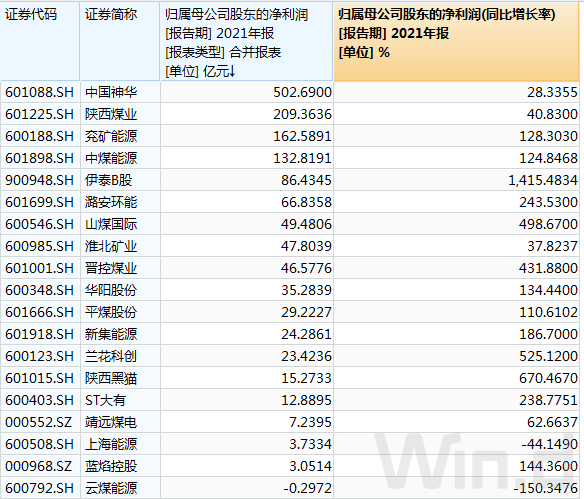Select the 兰花科创 row name
The height and width of the screenshot is (499, 584).
click(111, 356)
